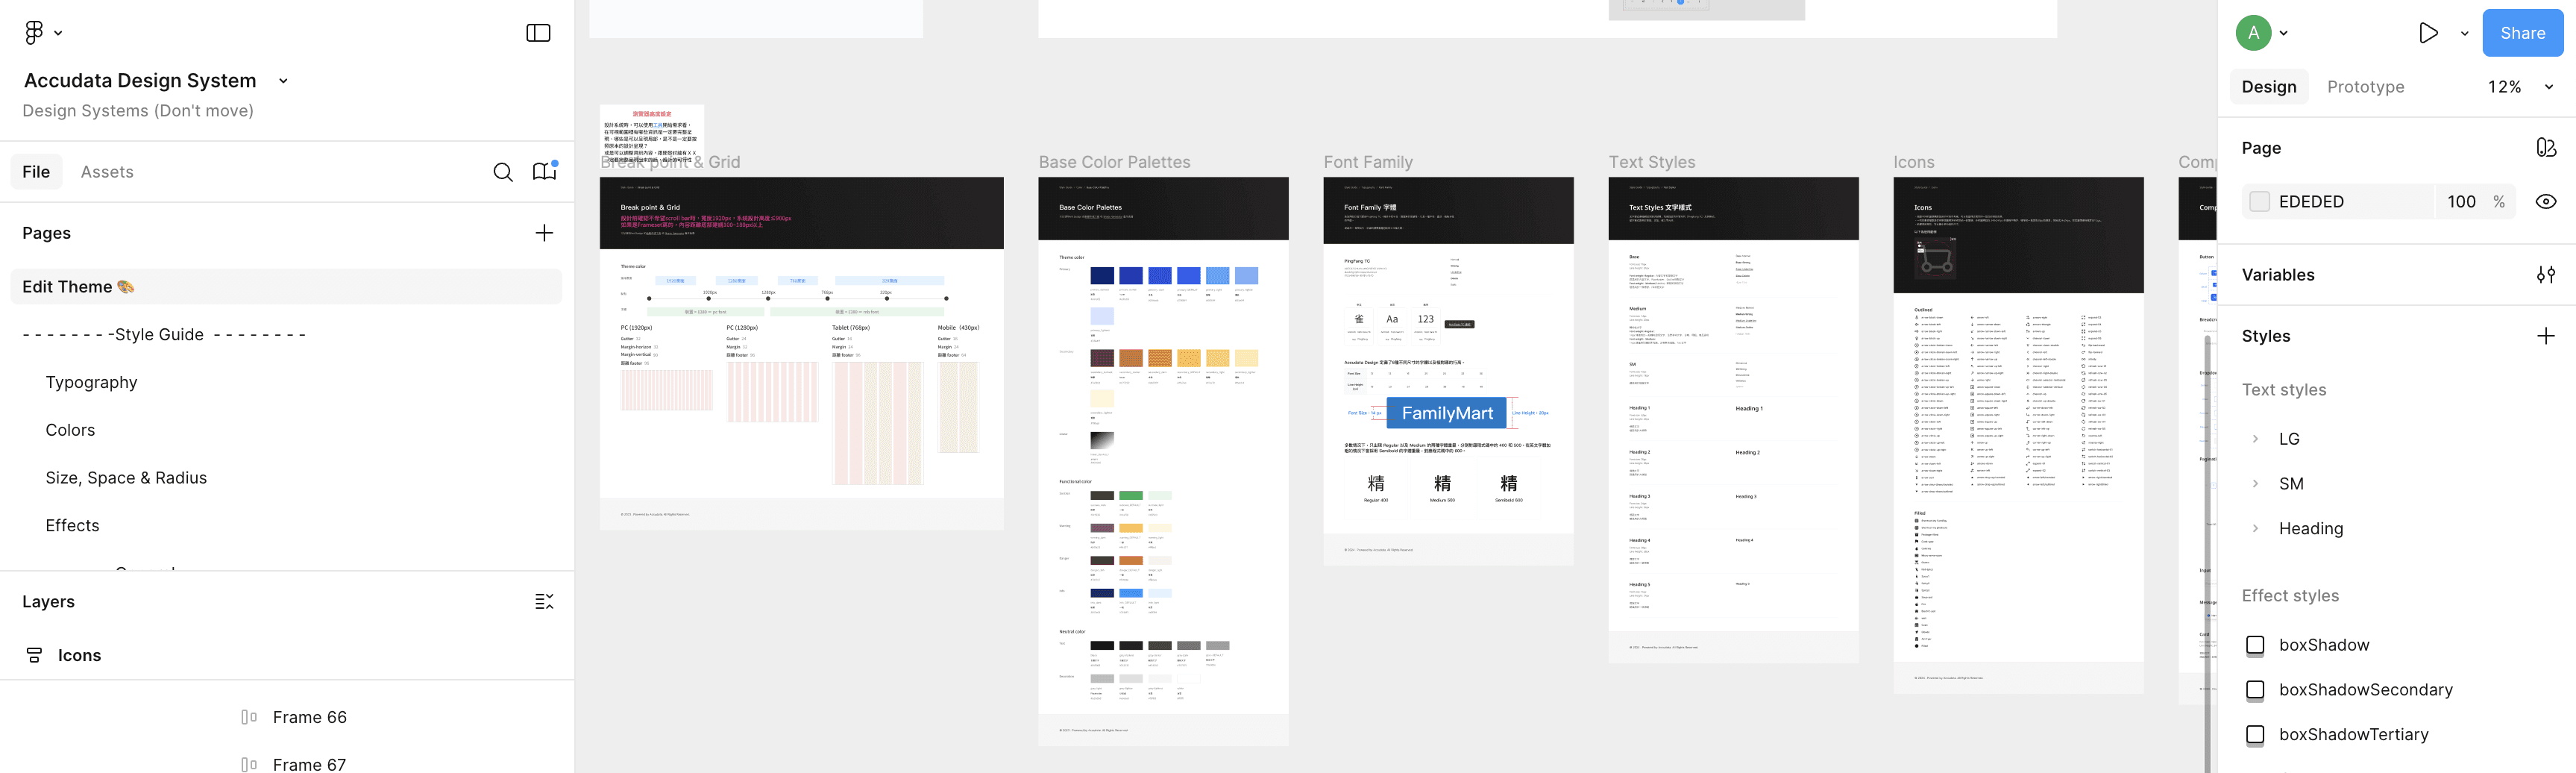This screenshot has height=773, width=2576.
Task: Click the Base Color Palettes frame label
Action: (1114, 162)
